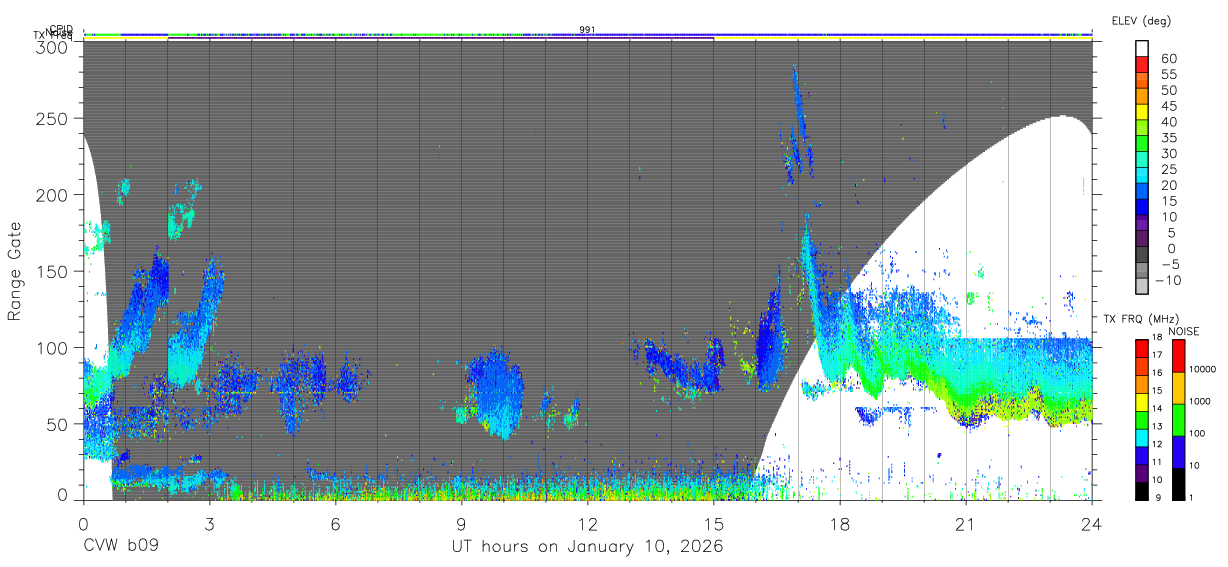This screenshot has width=1228, height=567.
Task: Click the green 13–14 MHz segment of TX FRQ bar
Action: tap(1143, 420)
